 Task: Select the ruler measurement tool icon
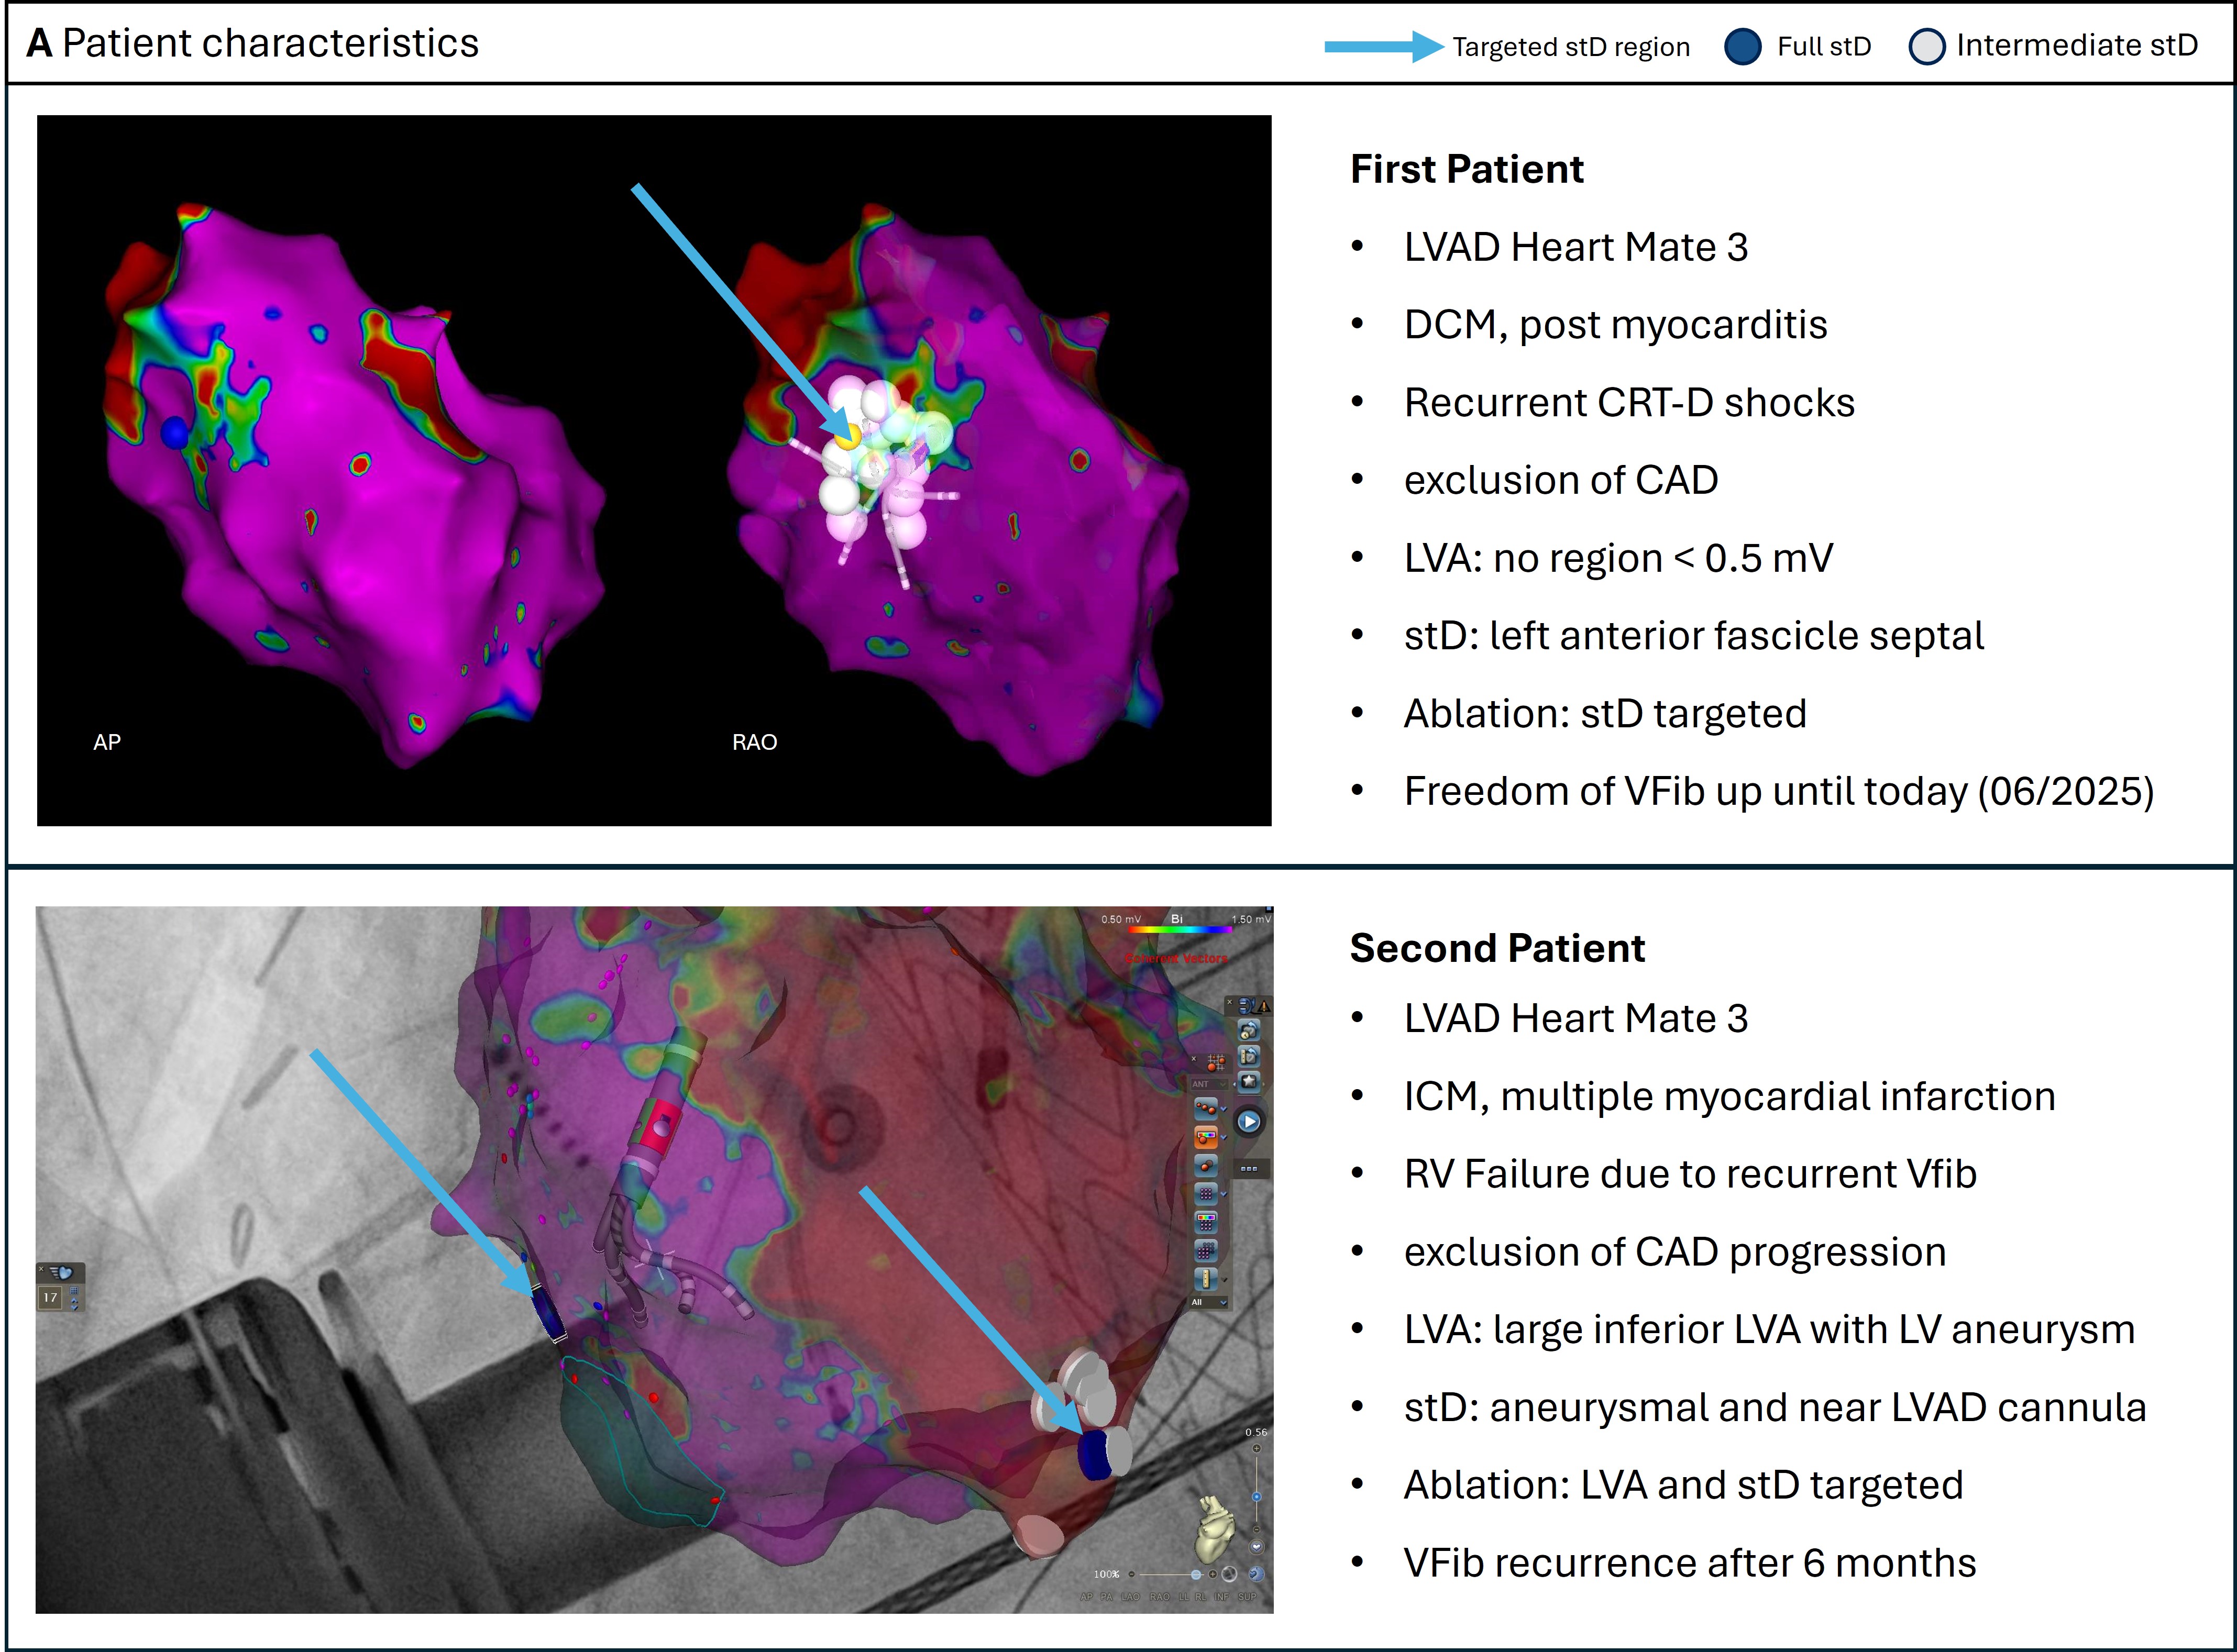tap(1206, 1280)
